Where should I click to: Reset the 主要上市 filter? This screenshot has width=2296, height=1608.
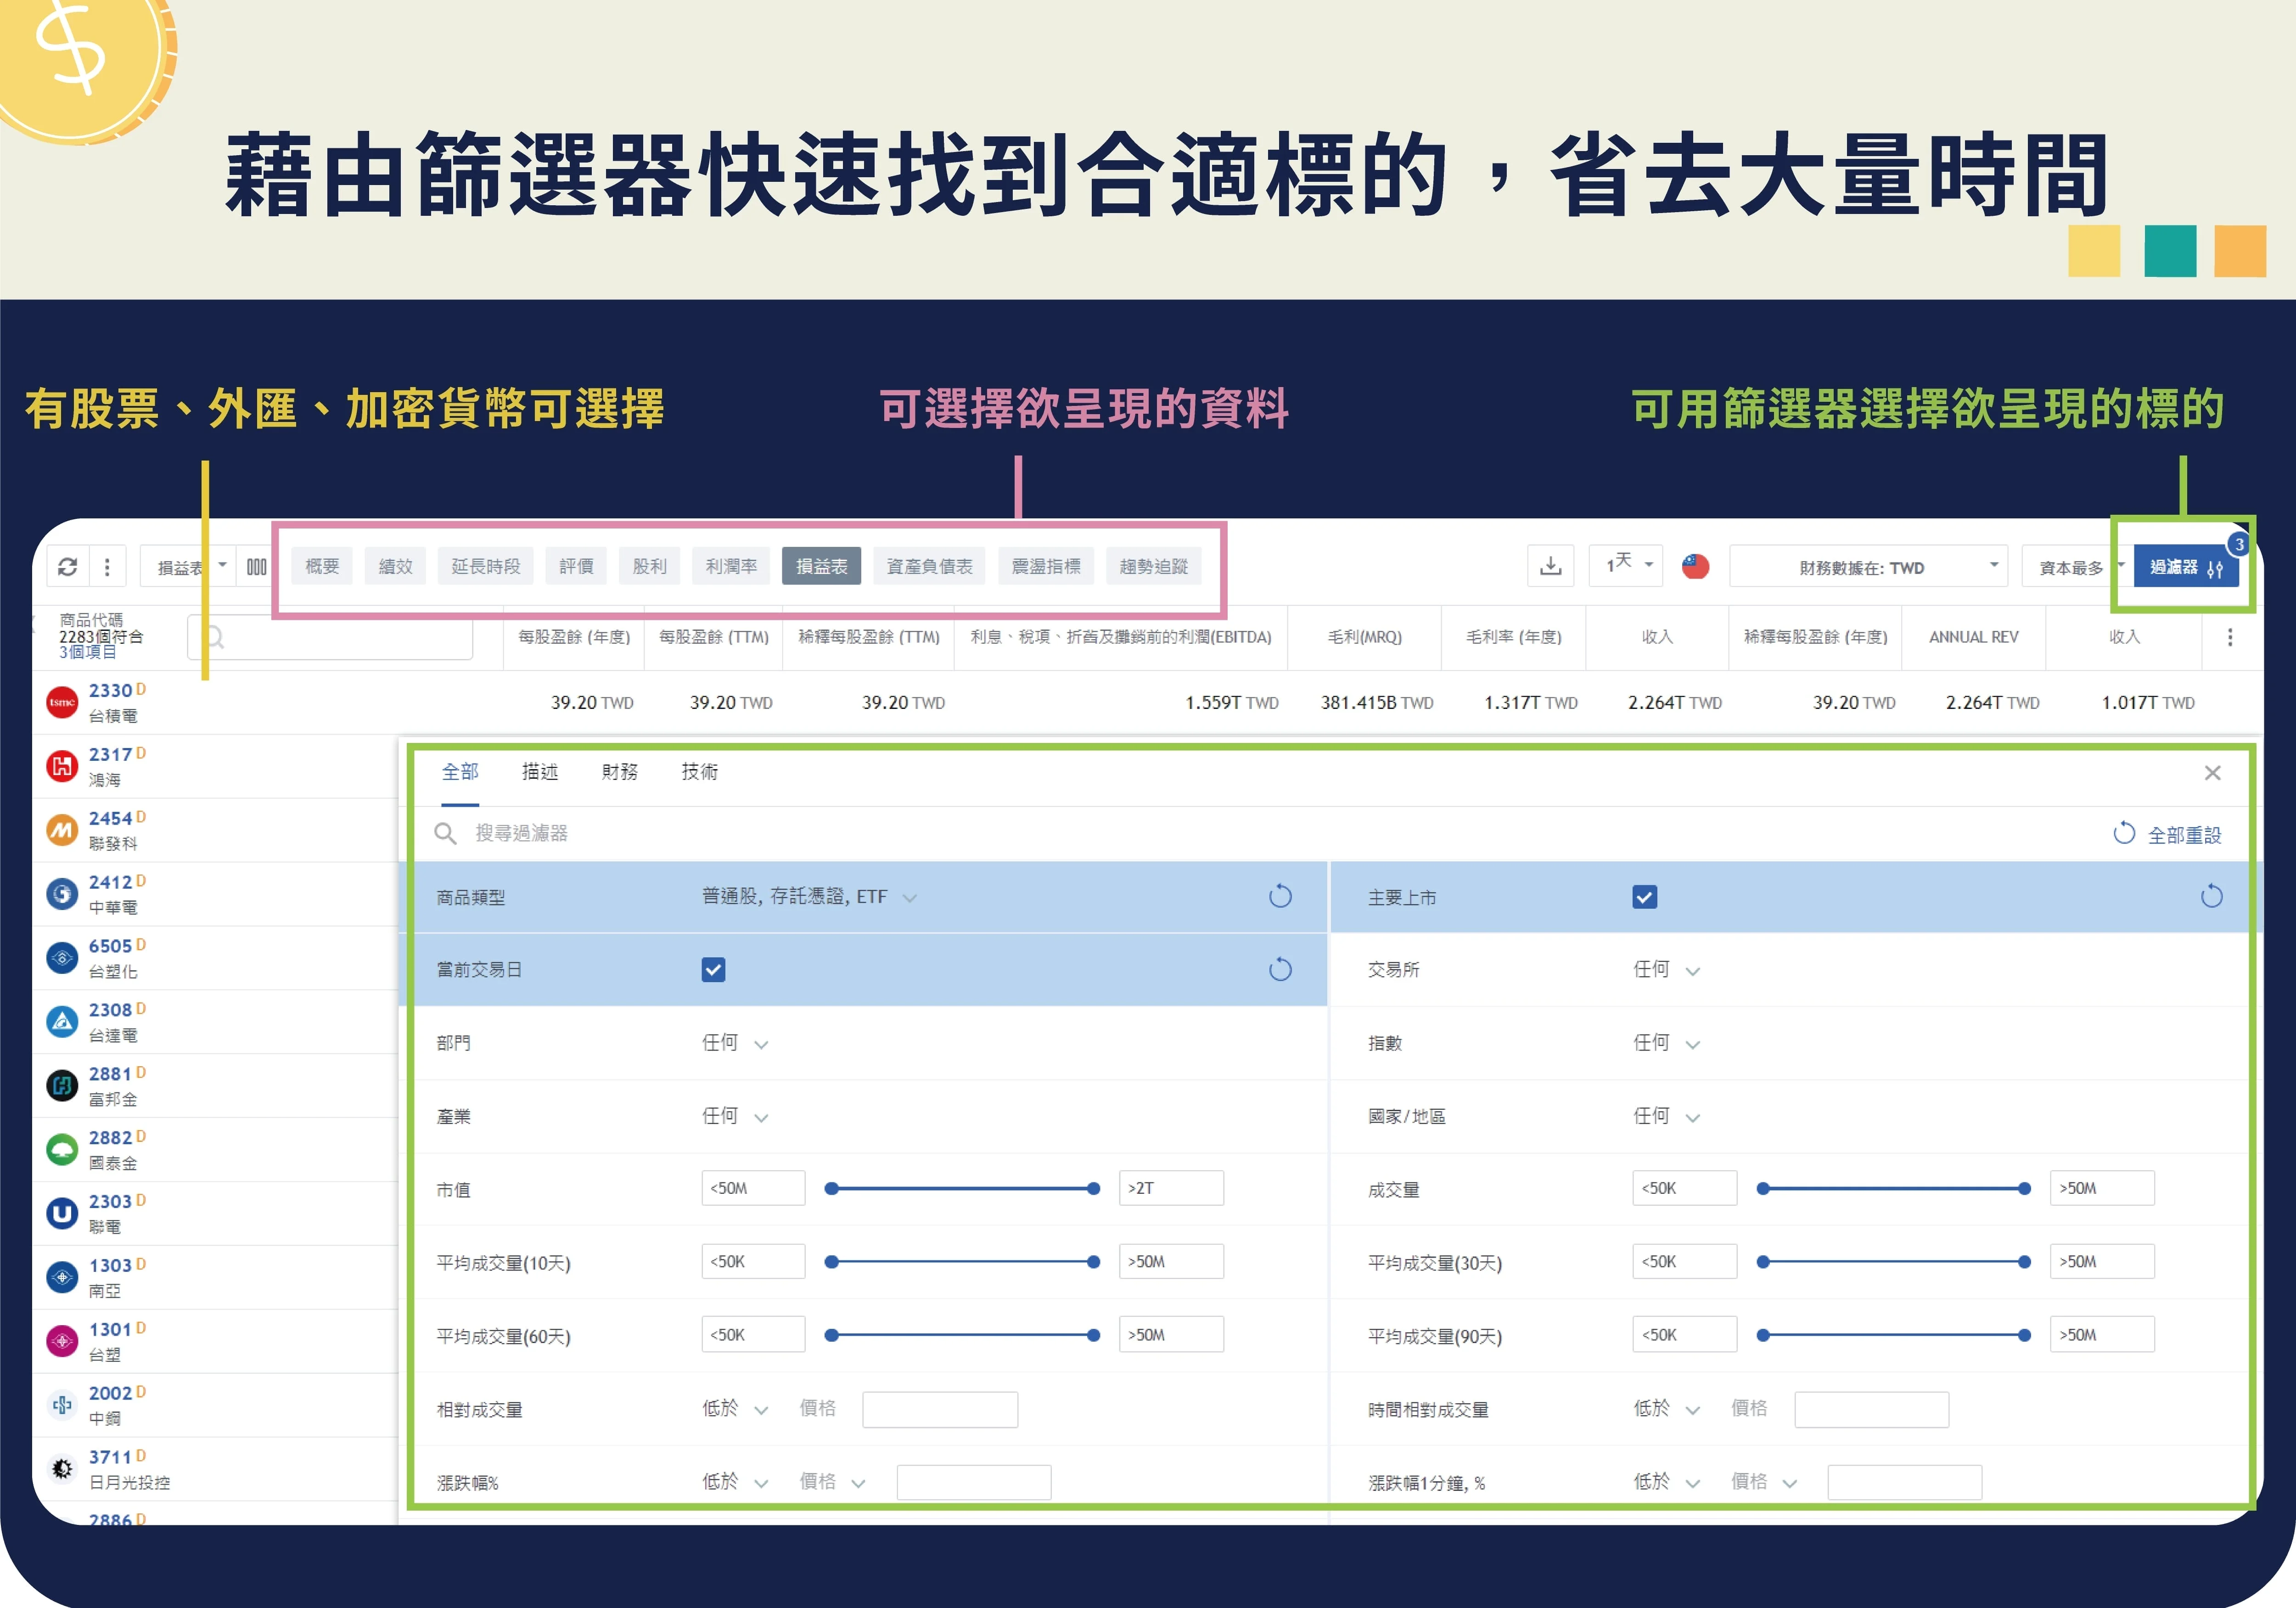click(x=2211, y=896)
